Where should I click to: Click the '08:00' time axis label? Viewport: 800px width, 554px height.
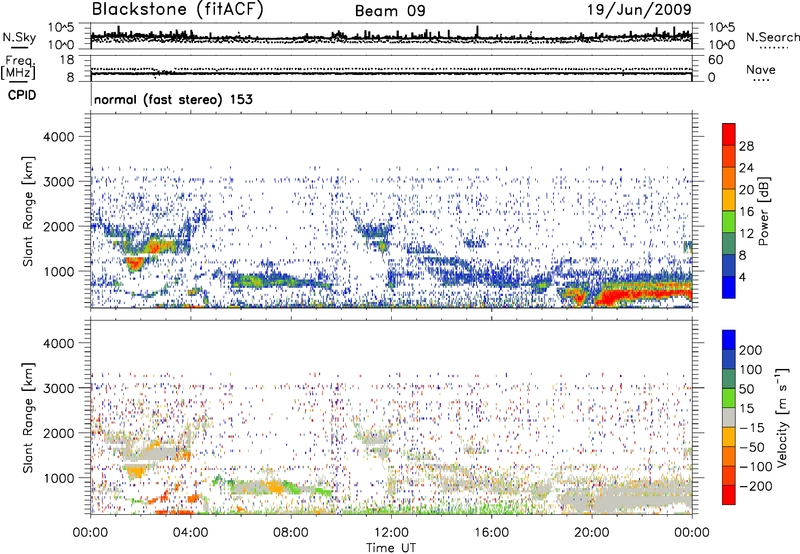[x=291, y=533]
